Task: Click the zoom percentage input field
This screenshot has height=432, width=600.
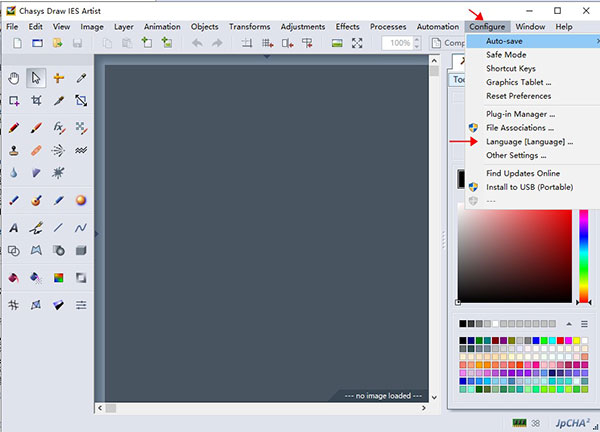Action: (399, 43)
